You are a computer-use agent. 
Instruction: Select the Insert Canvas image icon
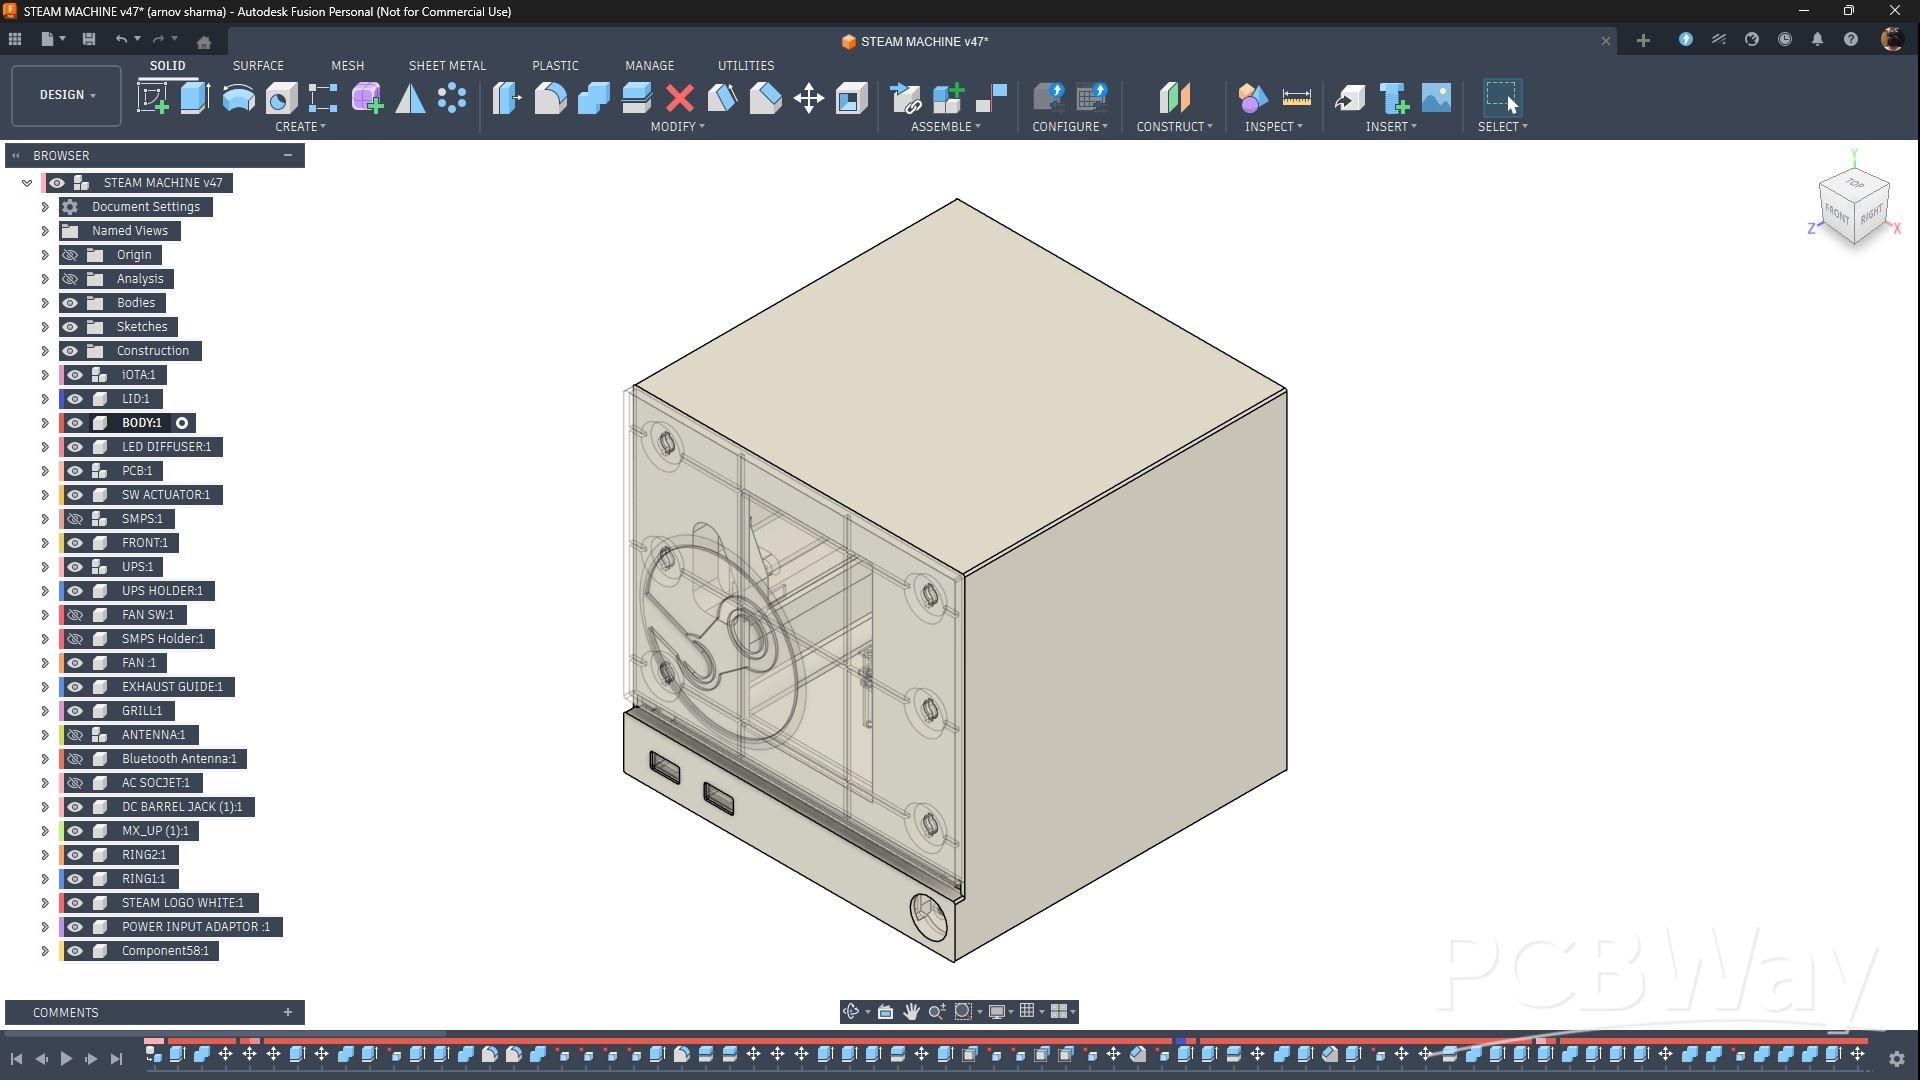pos(1436,98)
